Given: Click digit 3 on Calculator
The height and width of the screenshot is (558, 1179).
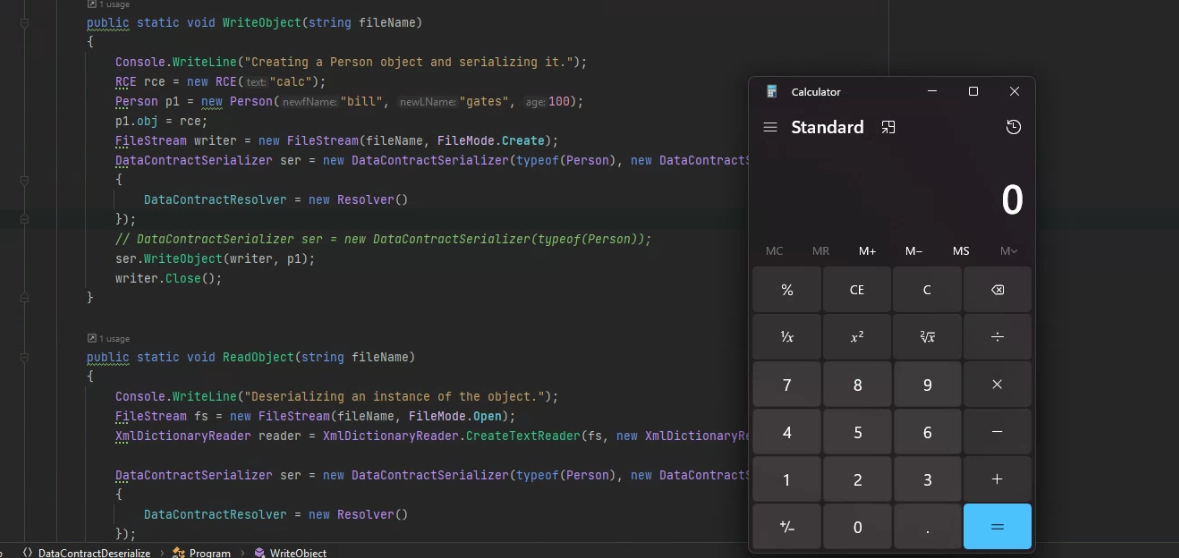Looking at the screenshot, I should point(927,479).
